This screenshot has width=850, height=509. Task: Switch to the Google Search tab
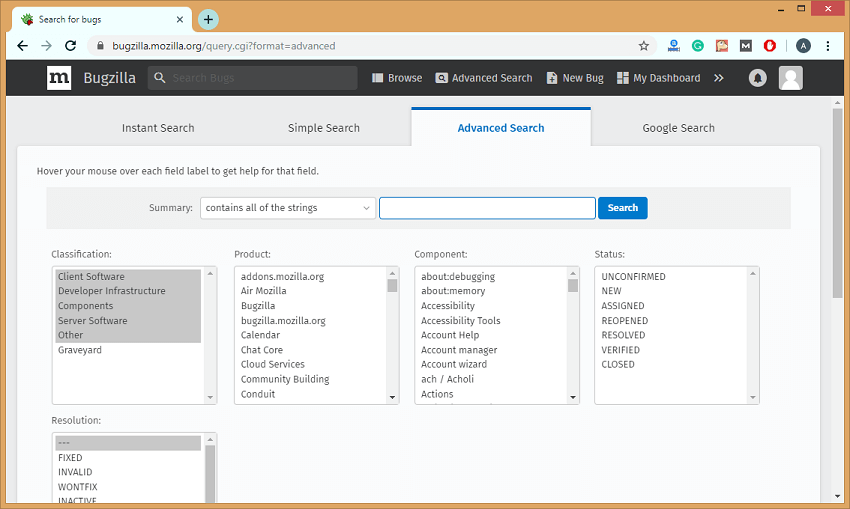pyautogui.click(x=679, y=128)
